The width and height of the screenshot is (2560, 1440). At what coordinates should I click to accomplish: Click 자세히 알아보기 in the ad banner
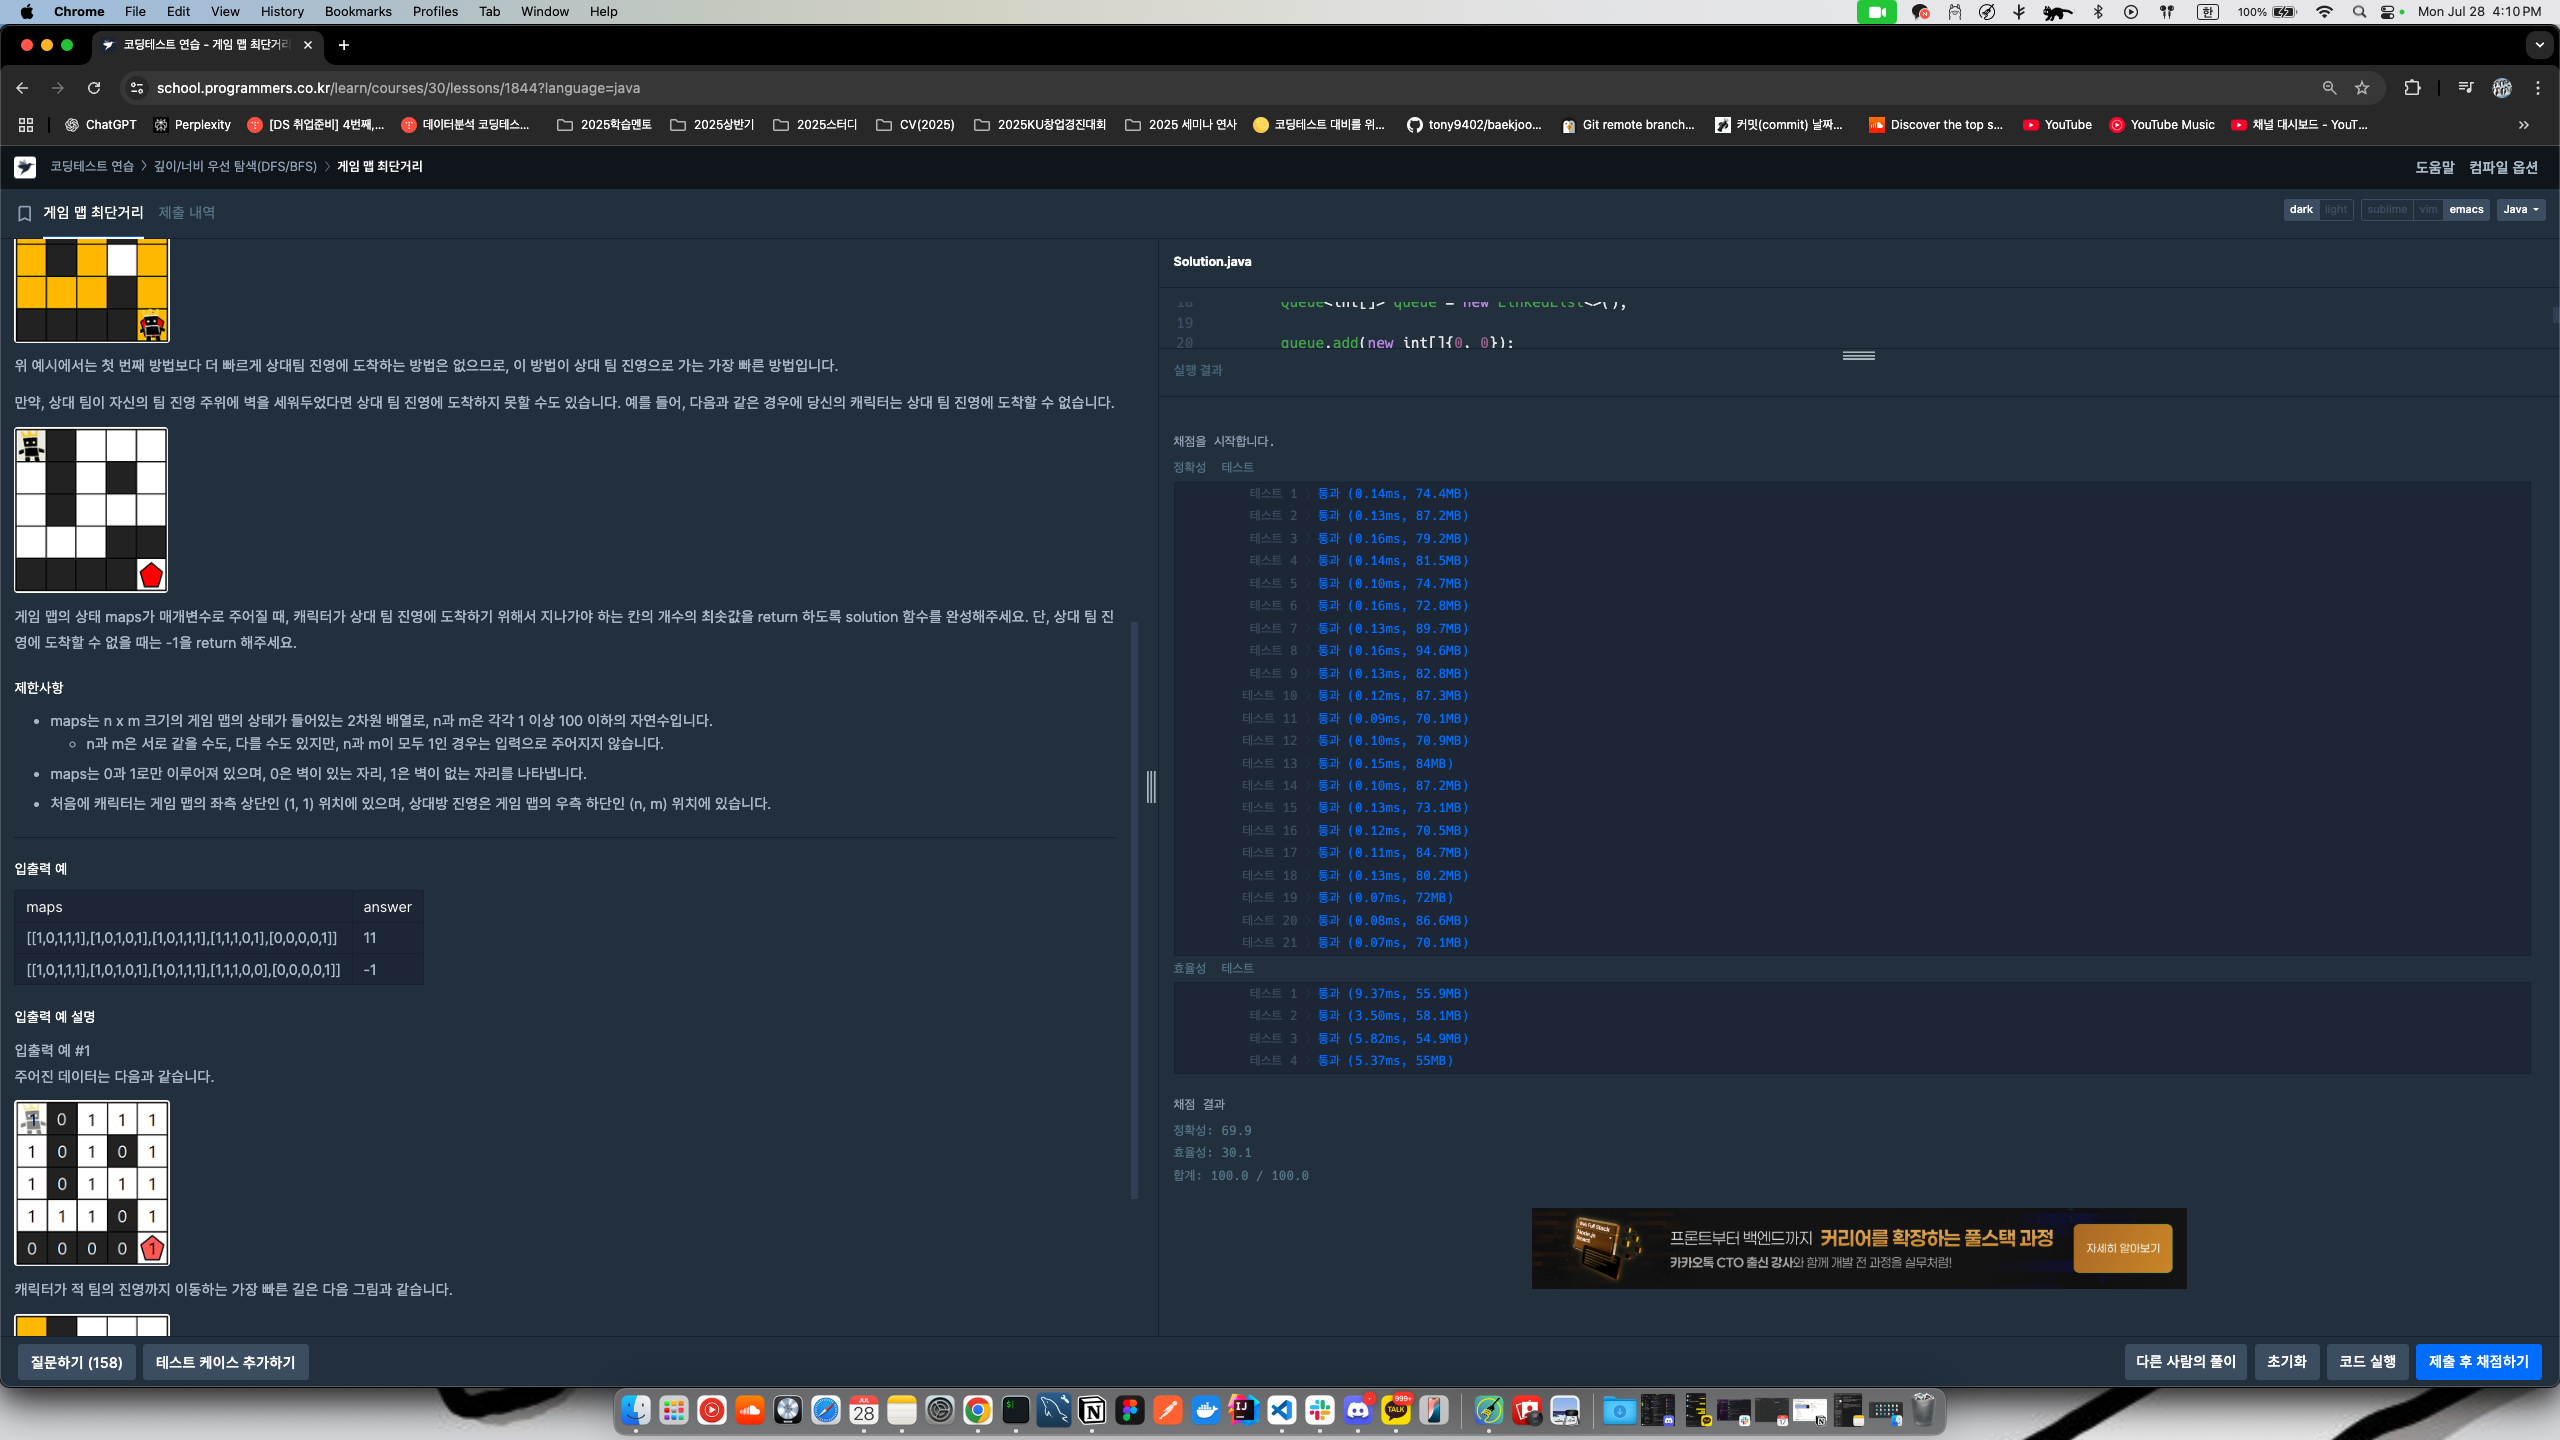(x=2122, y=1248)
